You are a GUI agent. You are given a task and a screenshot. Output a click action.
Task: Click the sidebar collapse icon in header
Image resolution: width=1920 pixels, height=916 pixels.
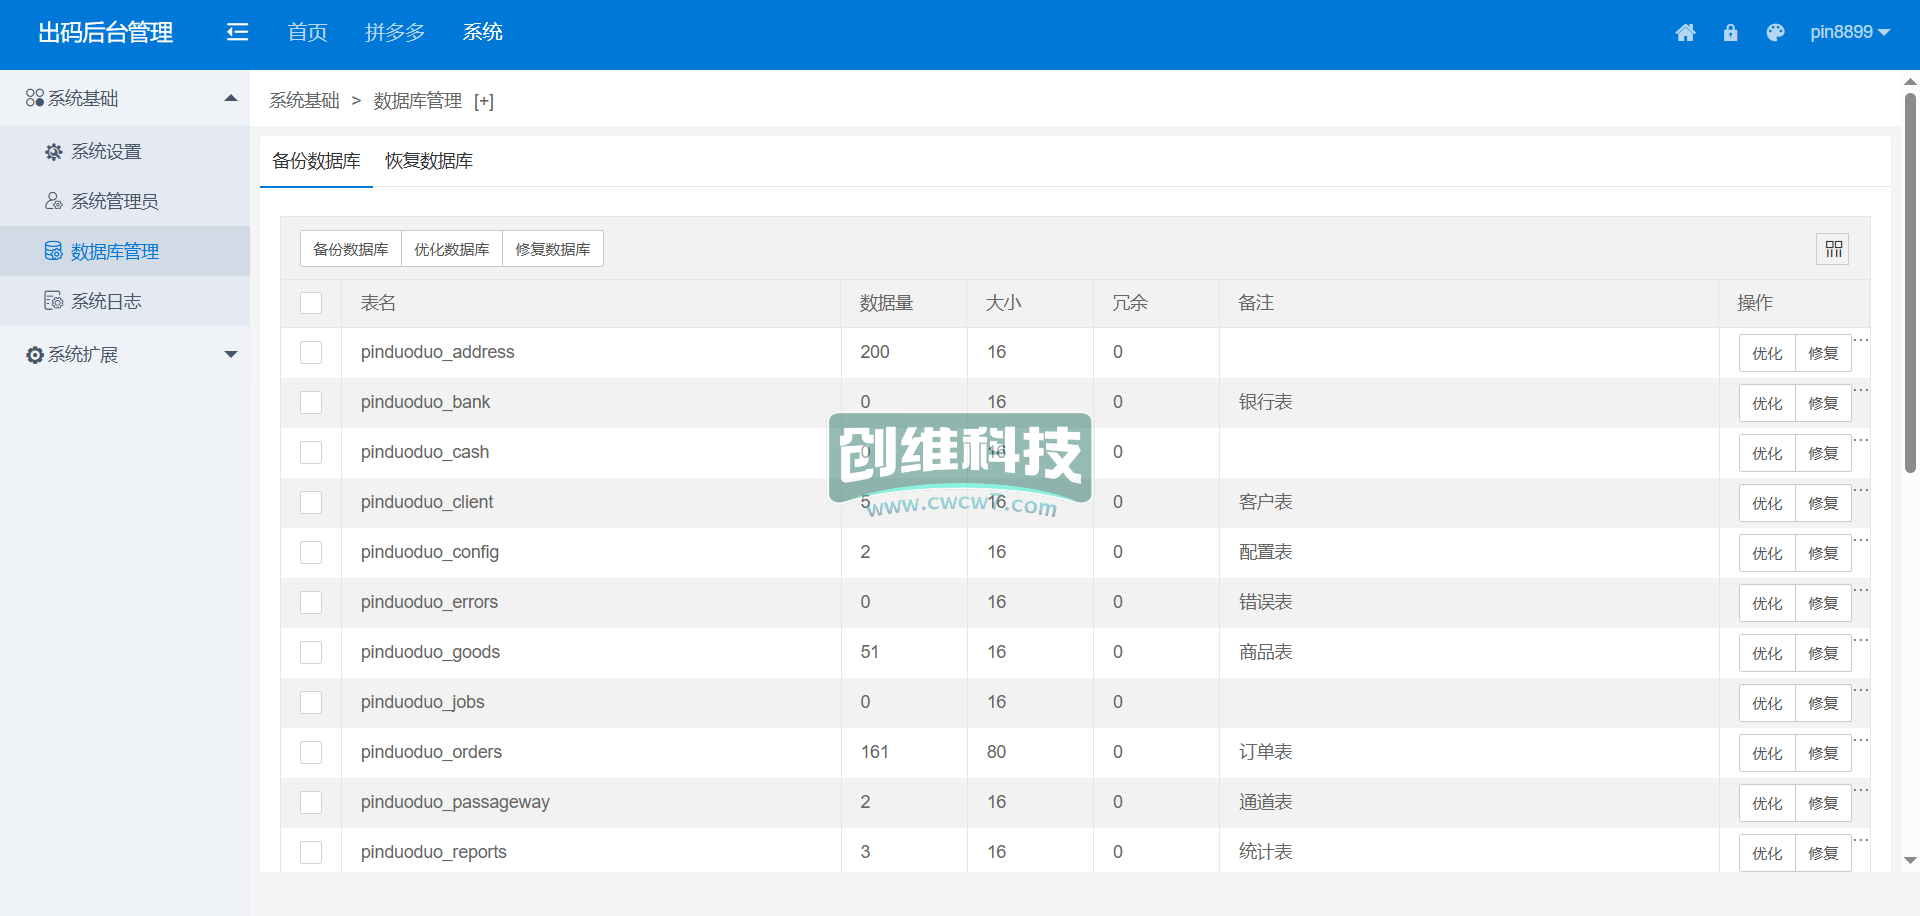237,33
